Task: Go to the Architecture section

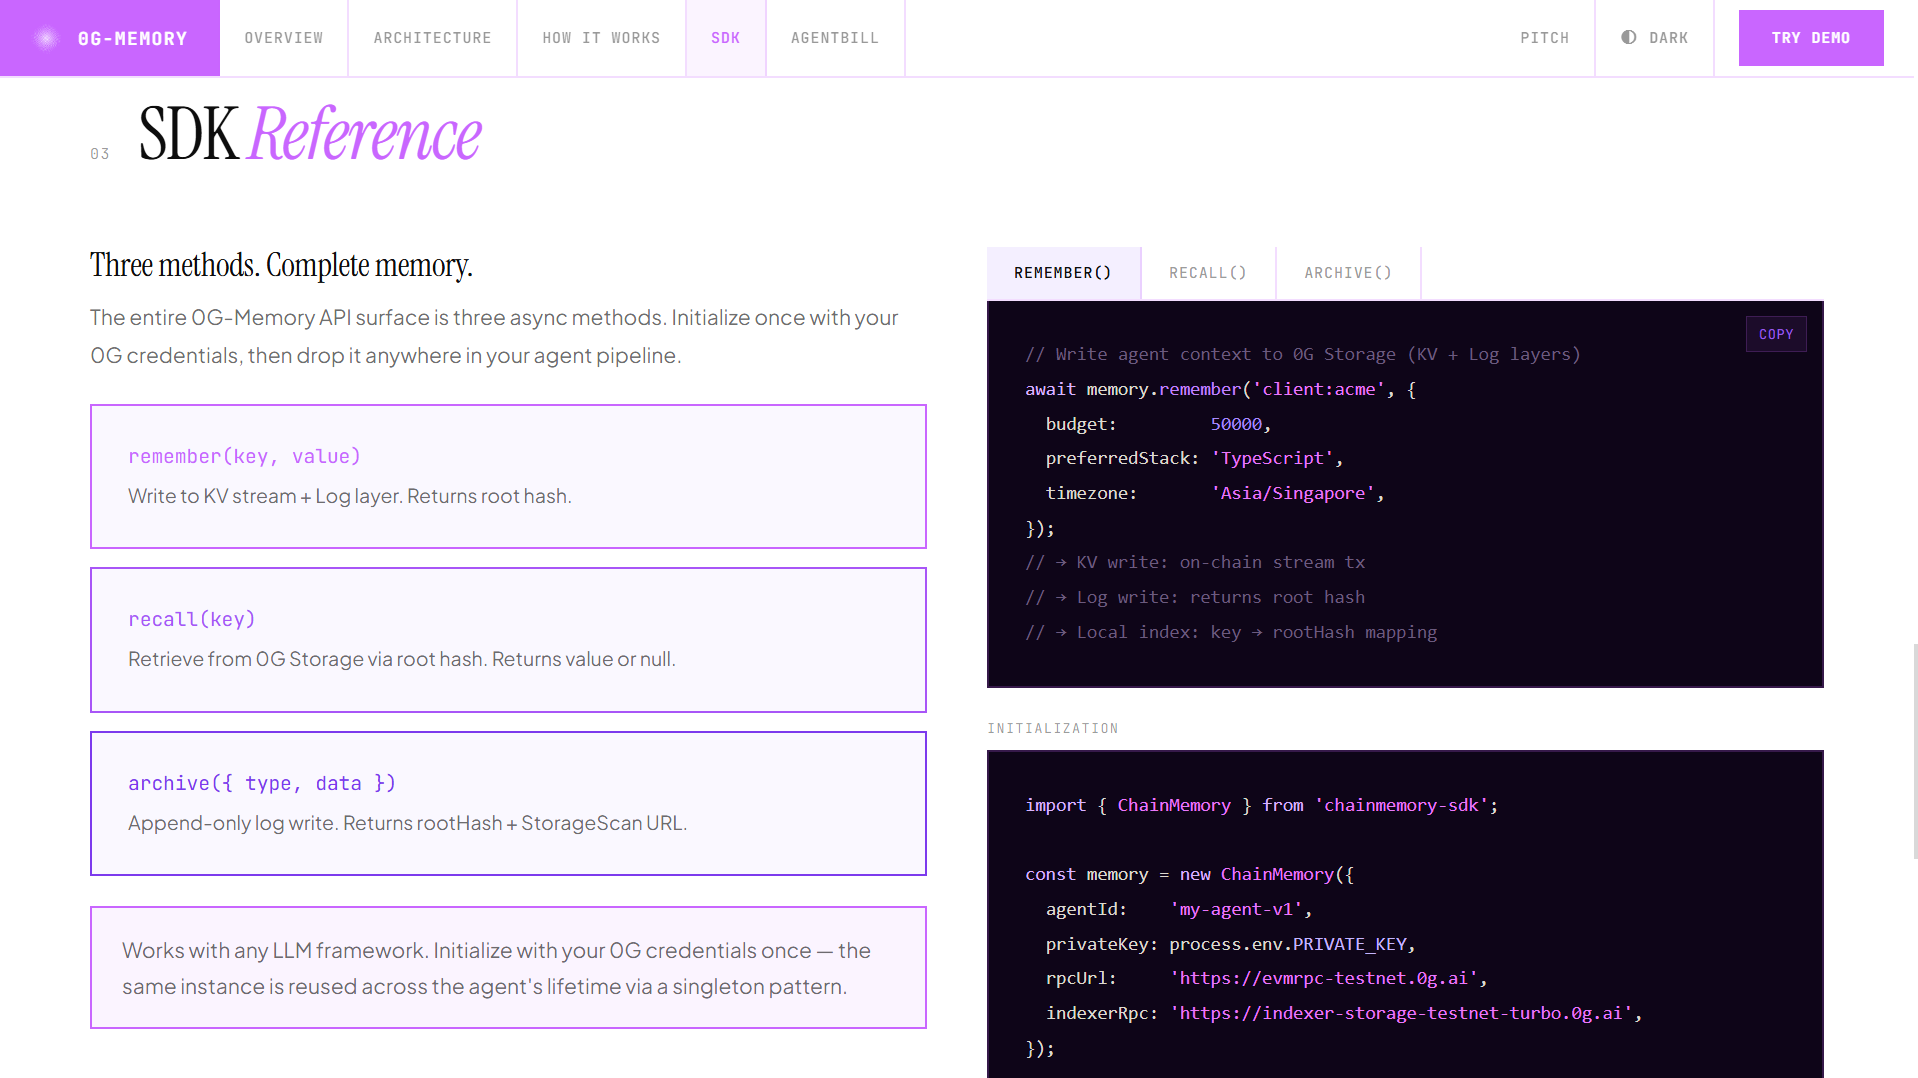Action: click(432, 38)
